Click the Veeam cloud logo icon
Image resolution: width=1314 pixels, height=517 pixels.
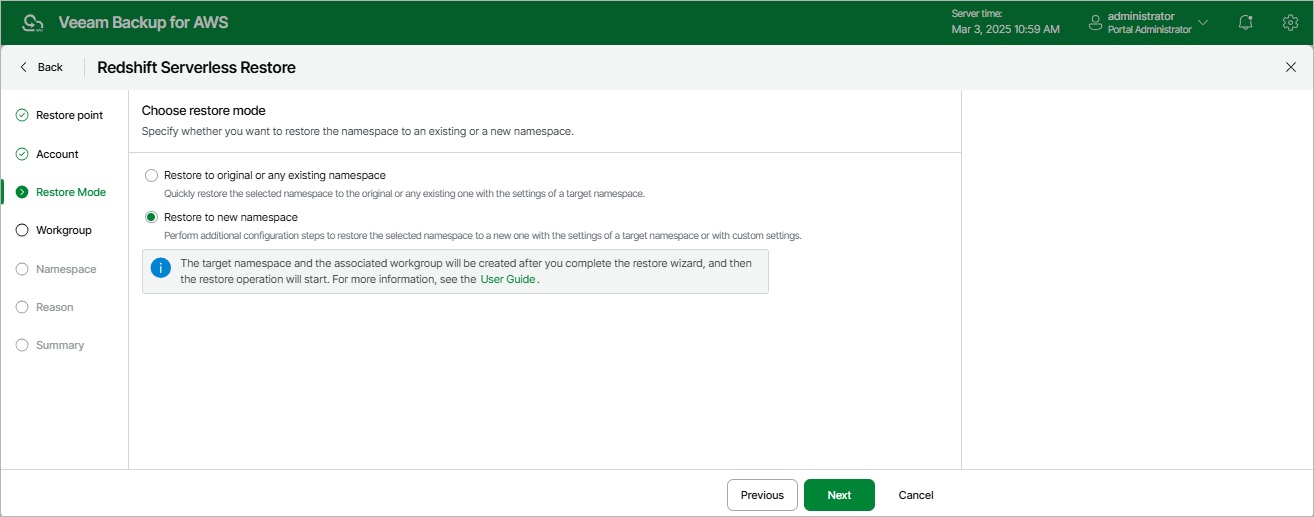point(32,22)
